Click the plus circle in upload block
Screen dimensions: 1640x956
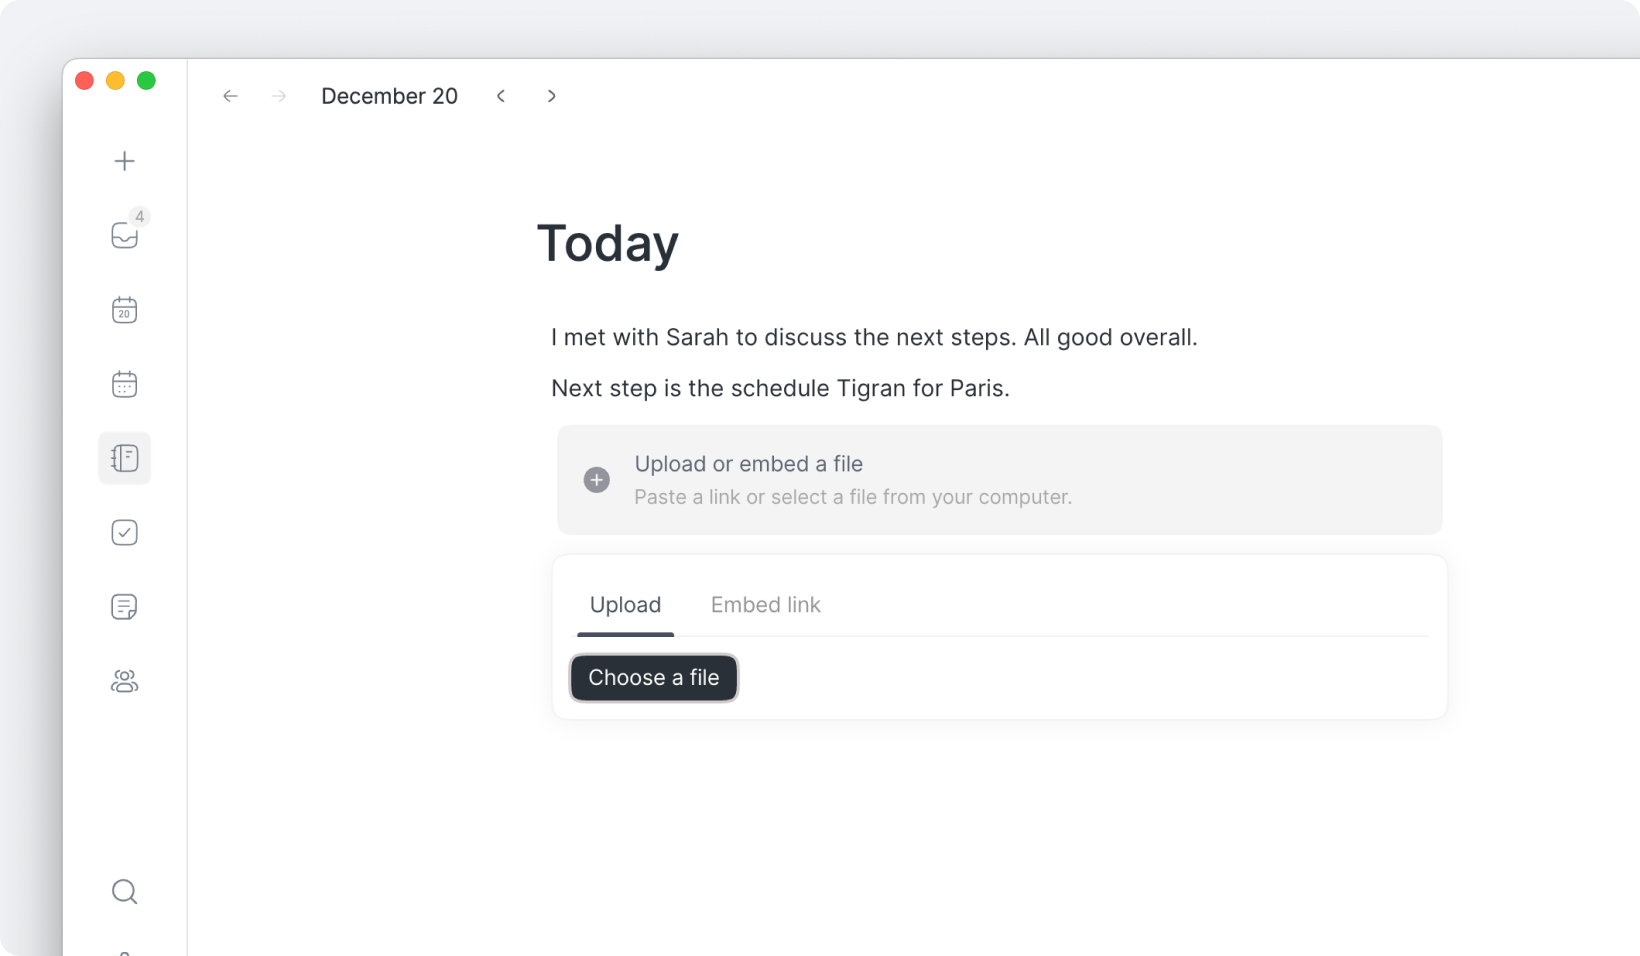(597, 480)
